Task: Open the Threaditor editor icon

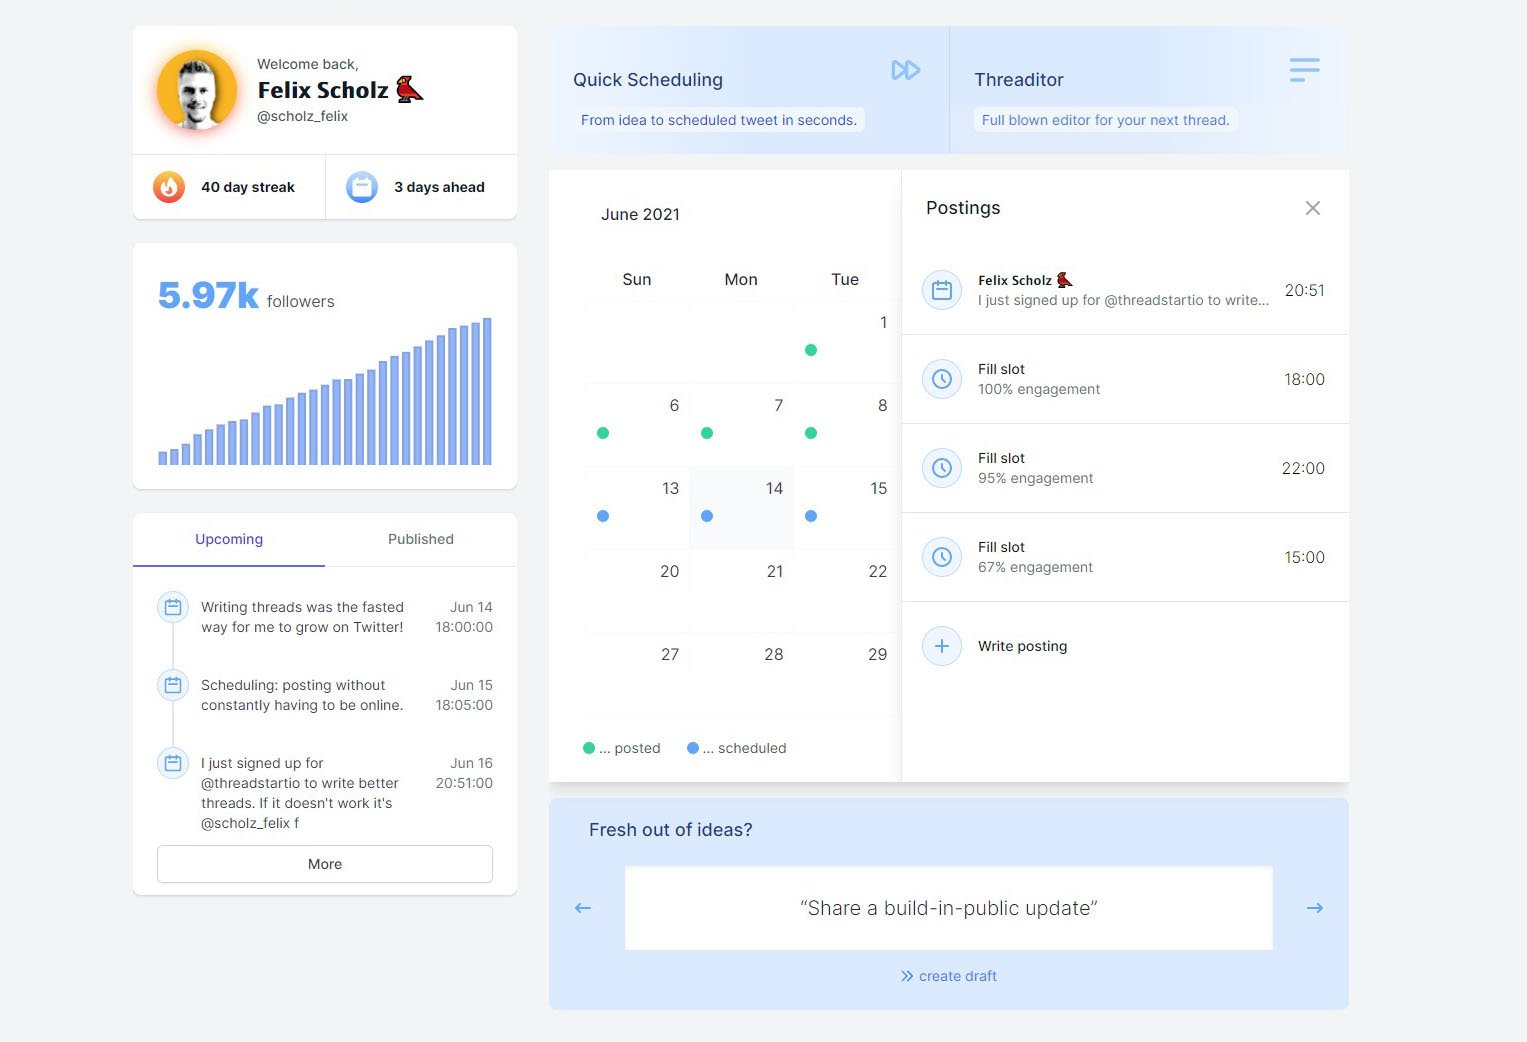Action: coord(1303,69)
